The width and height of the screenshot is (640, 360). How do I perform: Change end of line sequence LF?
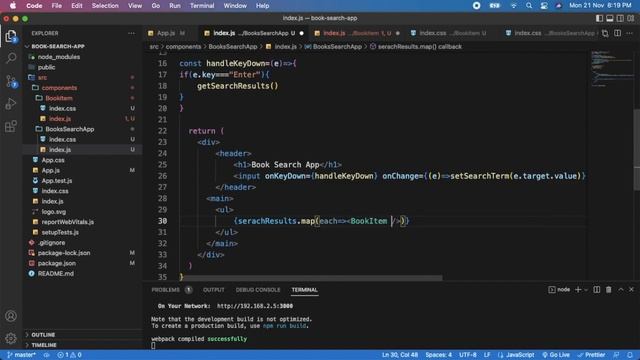coord(487,355)
